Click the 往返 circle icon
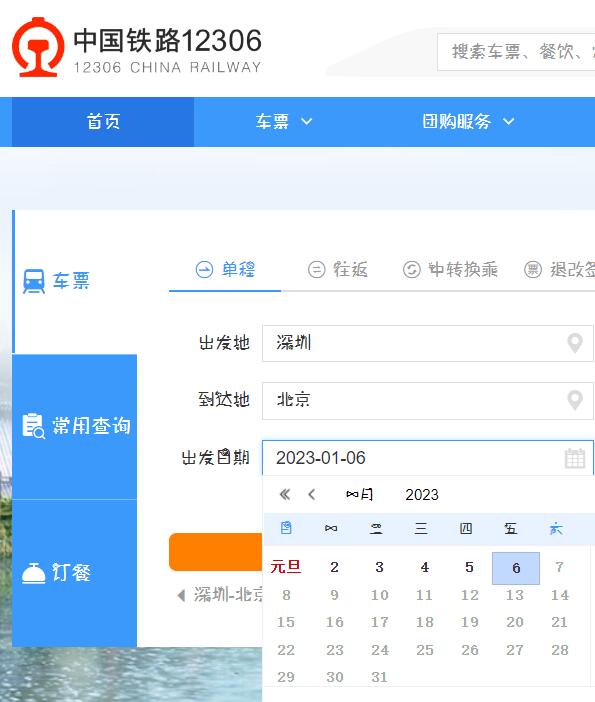 pos(317,270)
